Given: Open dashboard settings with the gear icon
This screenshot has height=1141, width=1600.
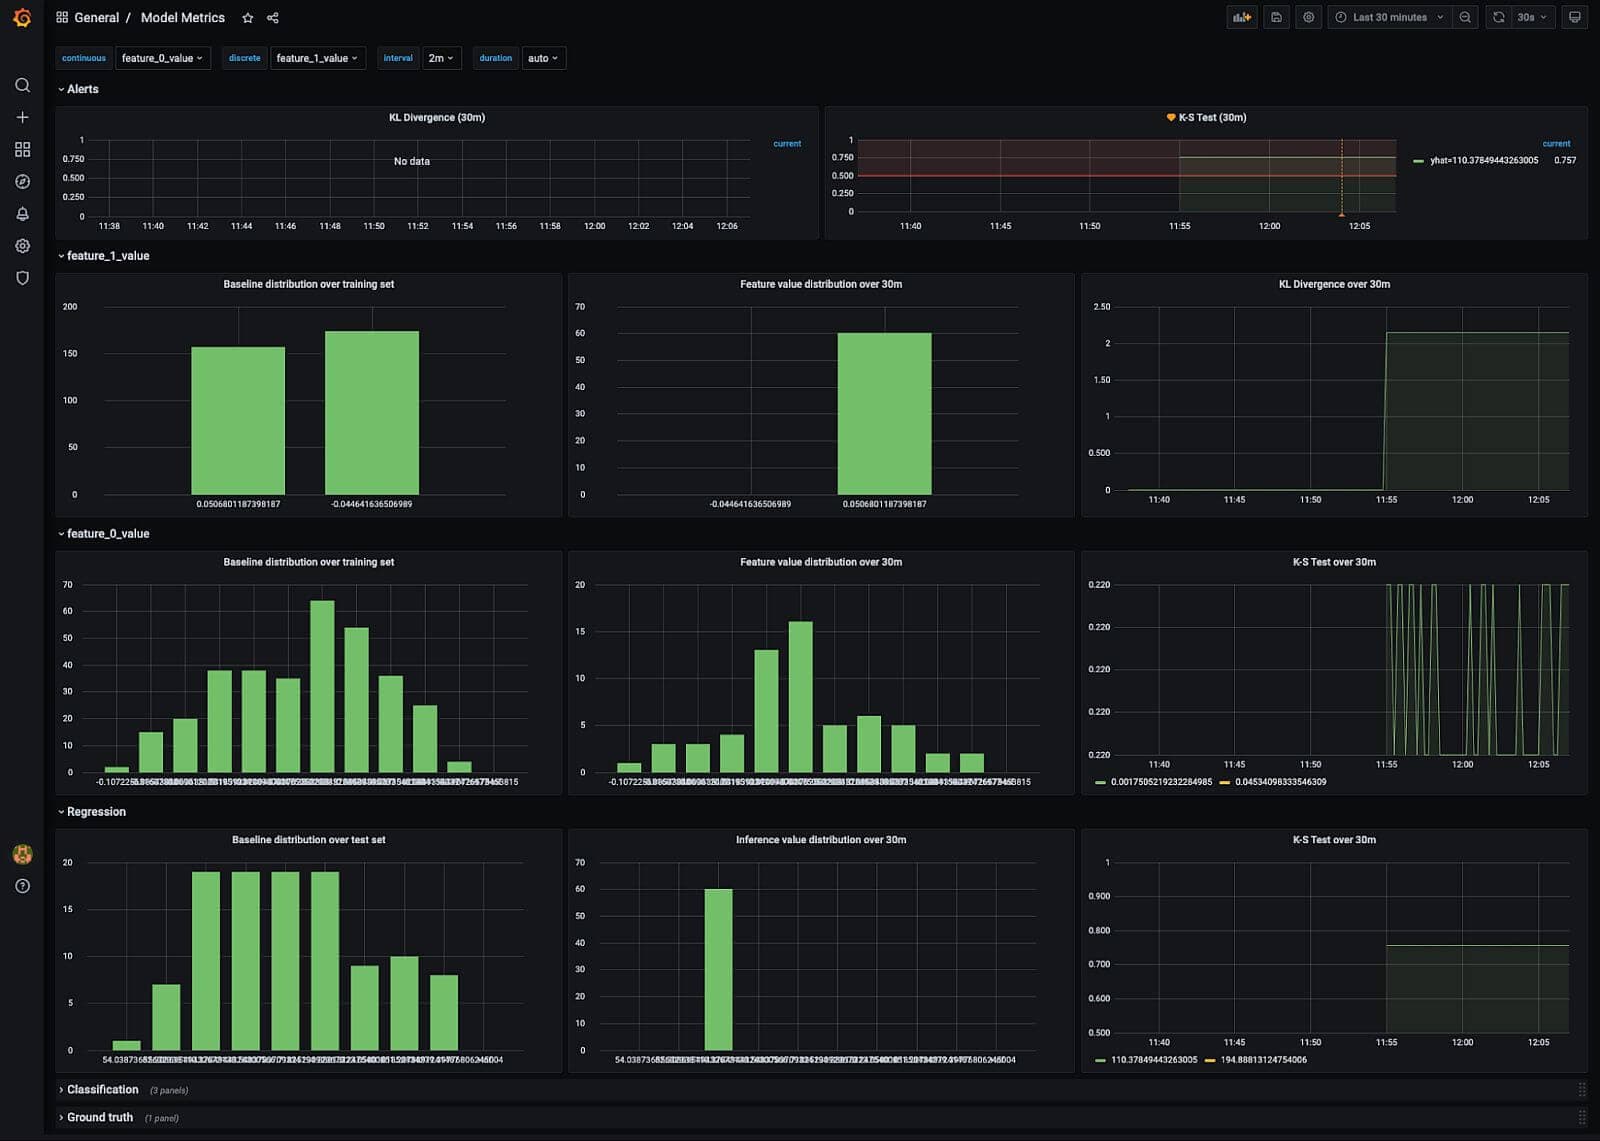Looking at the screenshot, I should pos(1308,17).
